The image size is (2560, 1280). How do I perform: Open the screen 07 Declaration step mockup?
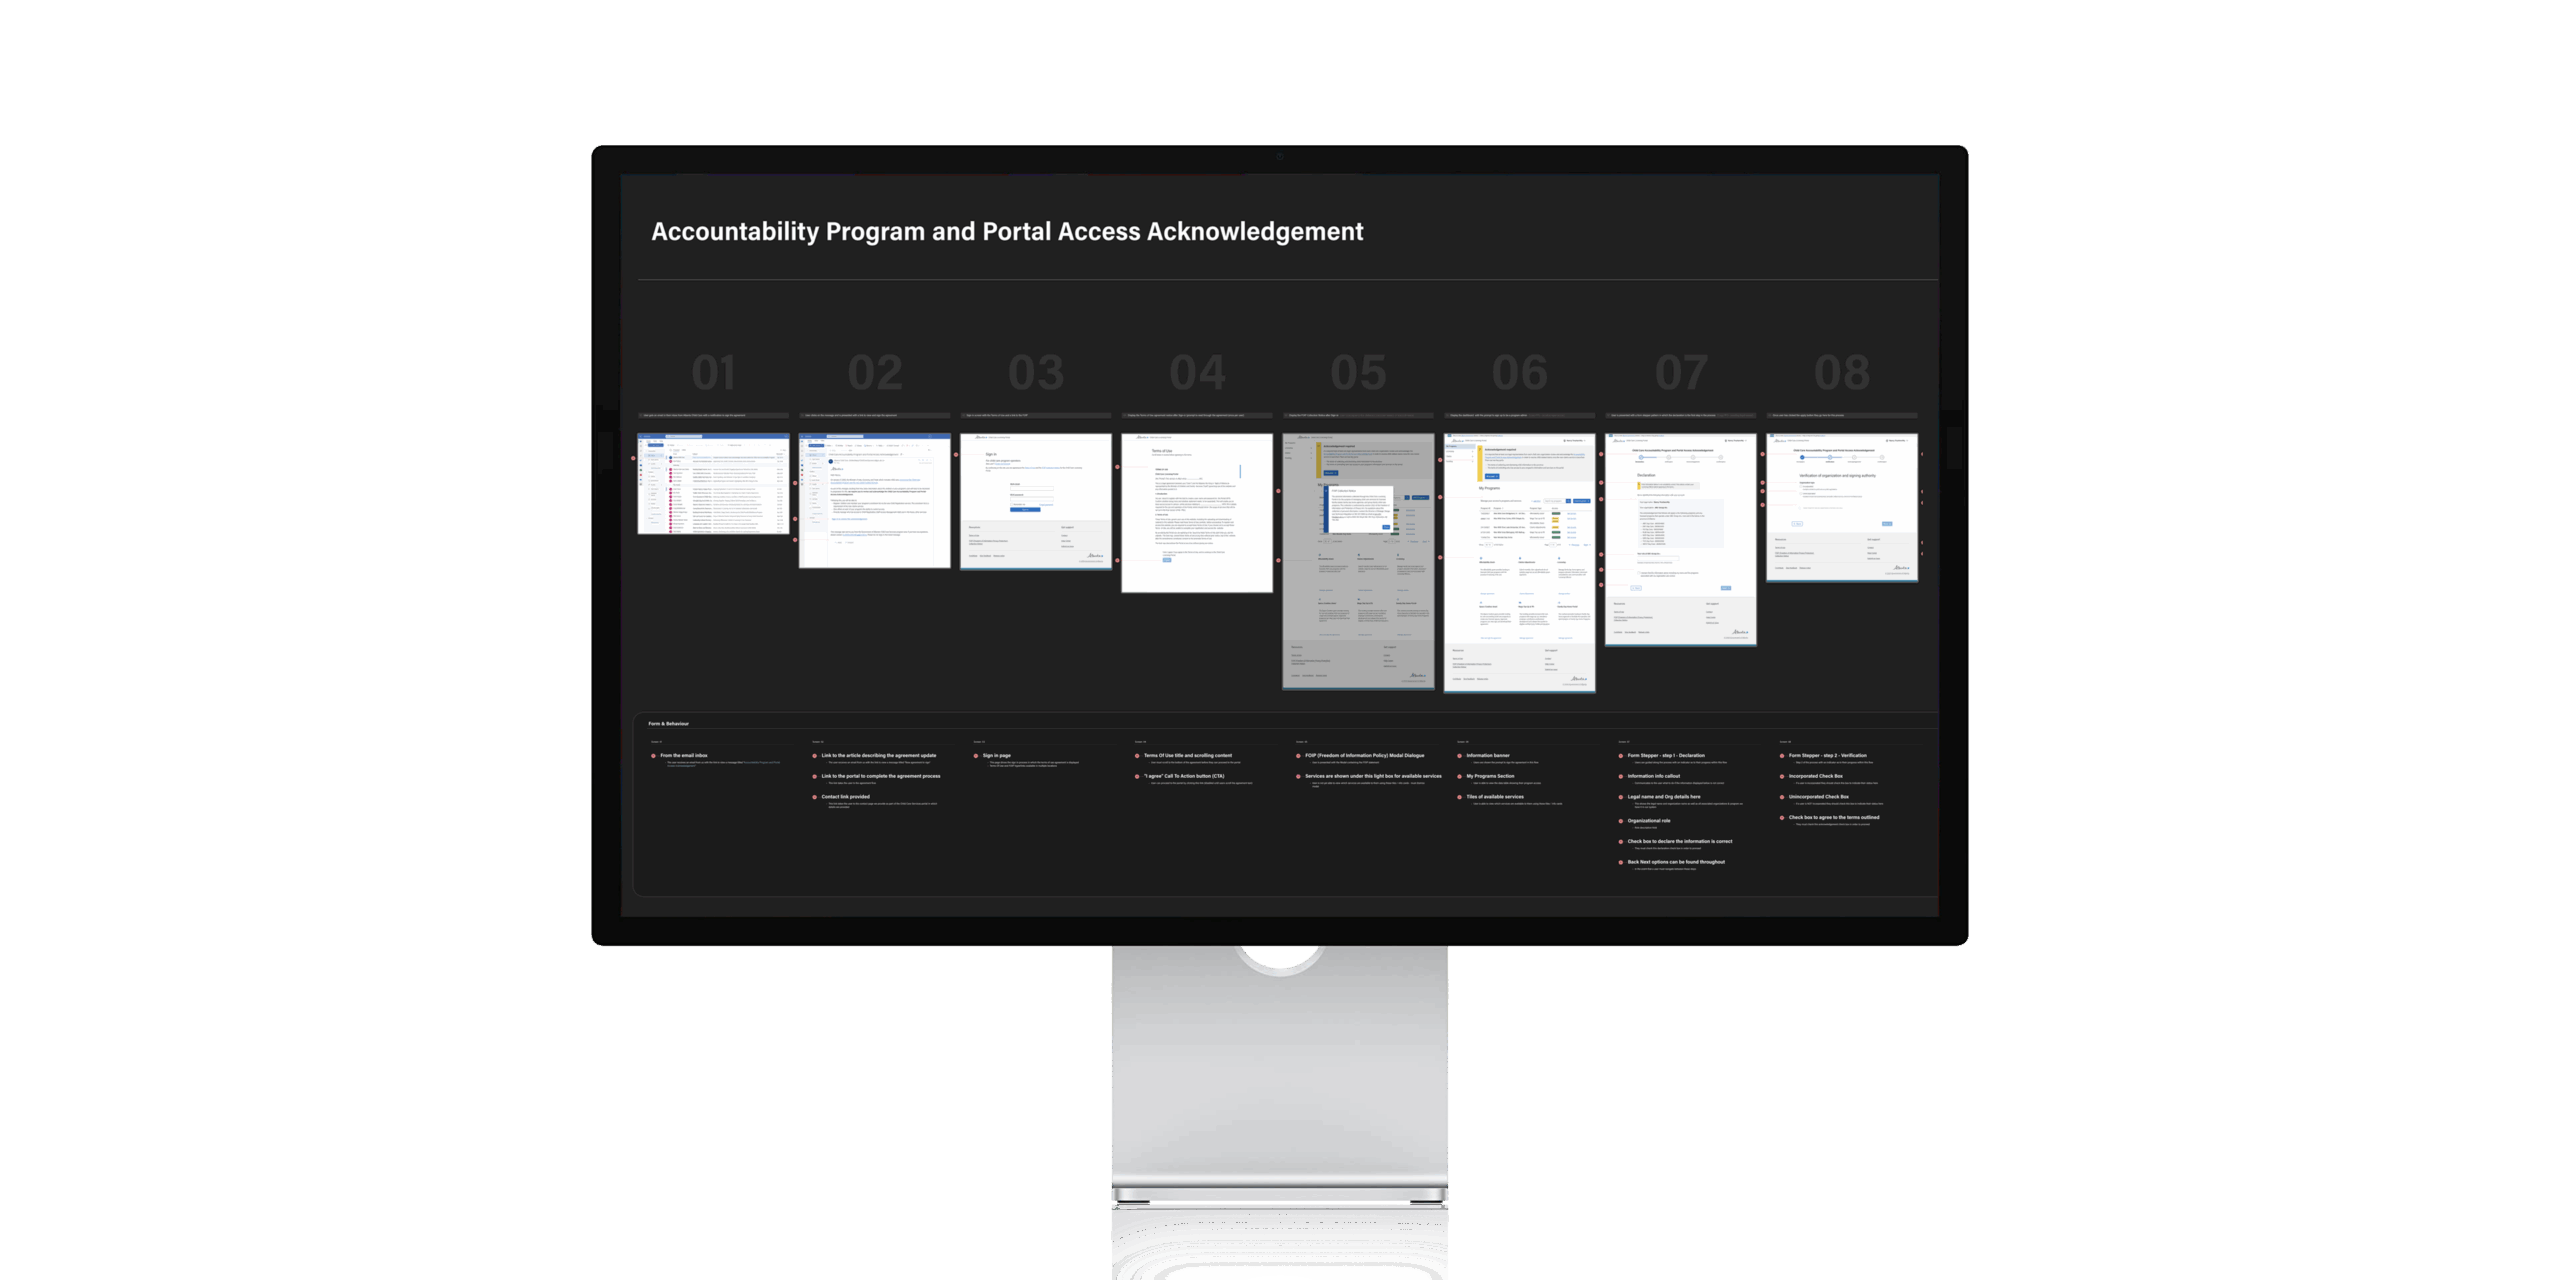point(1681,540)
